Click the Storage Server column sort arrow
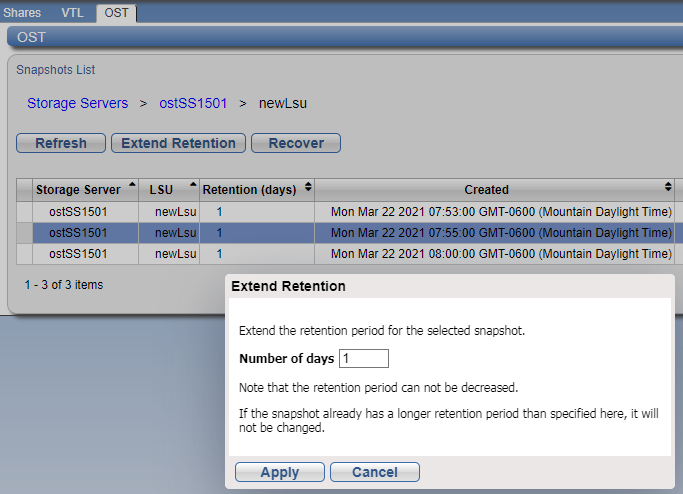 [x=132, y=186]
